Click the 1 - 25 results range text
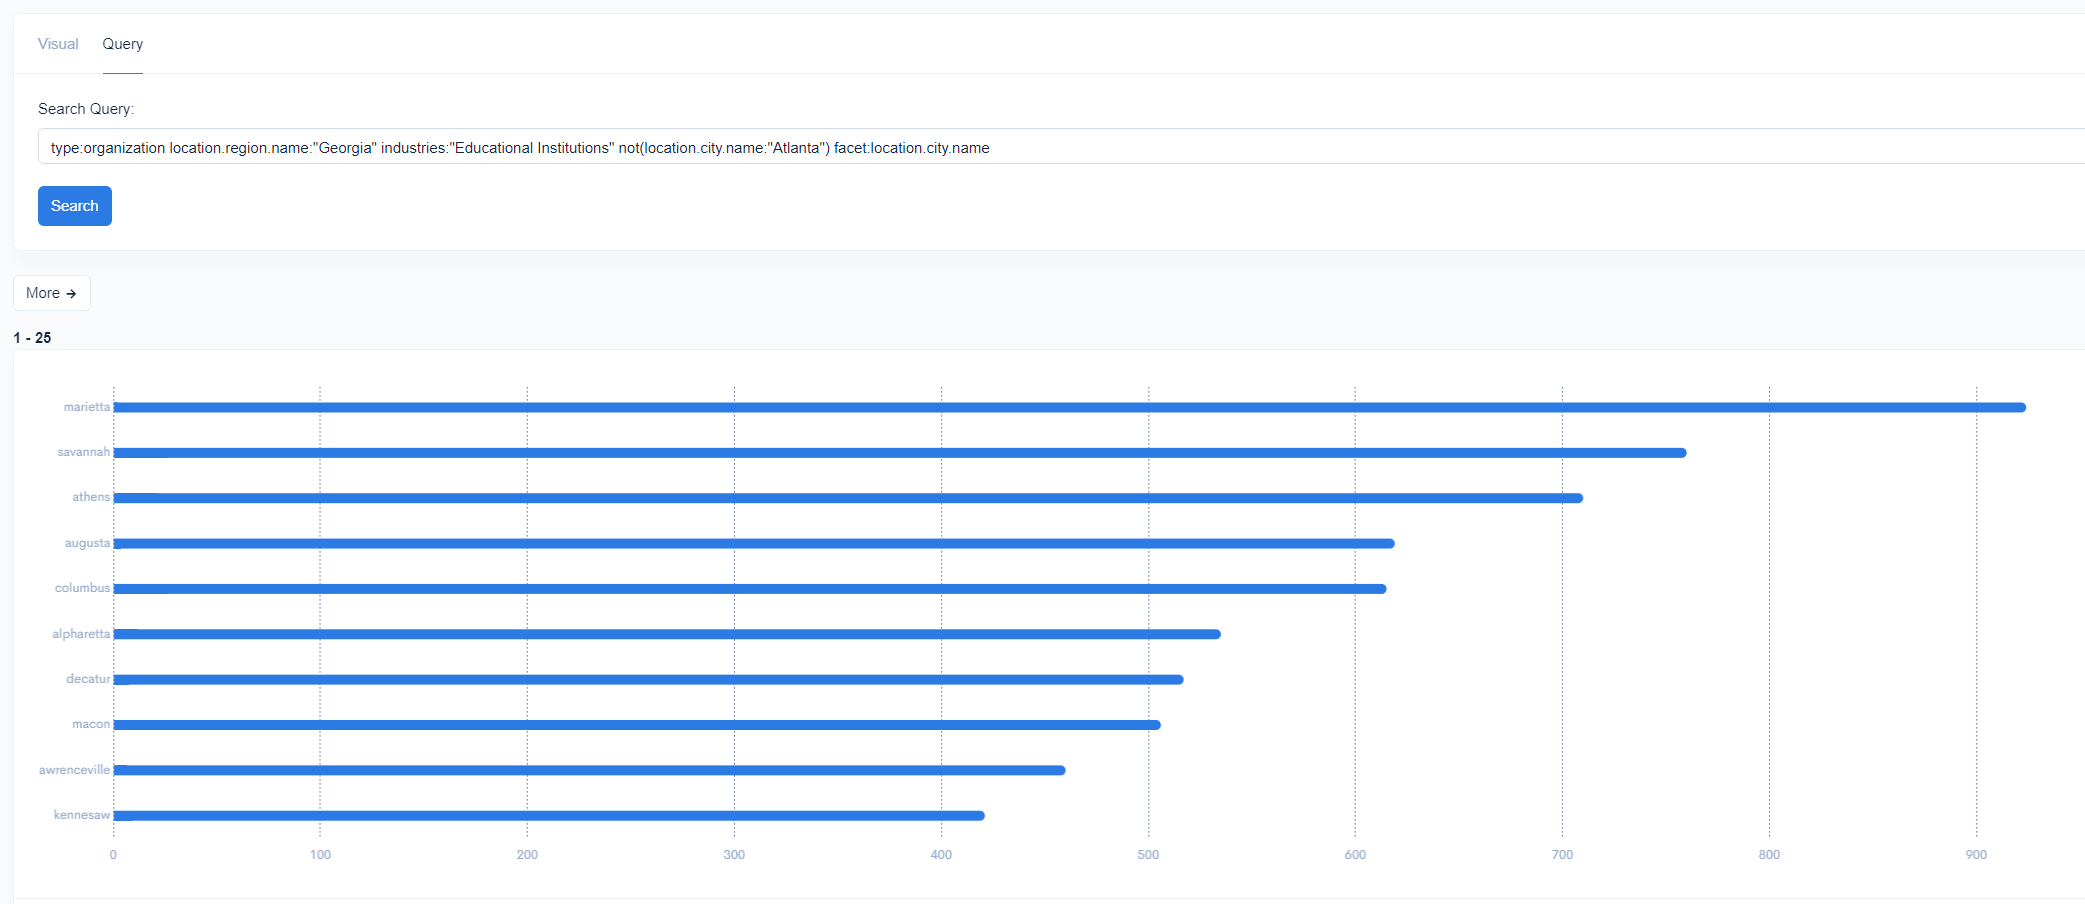 32,338
